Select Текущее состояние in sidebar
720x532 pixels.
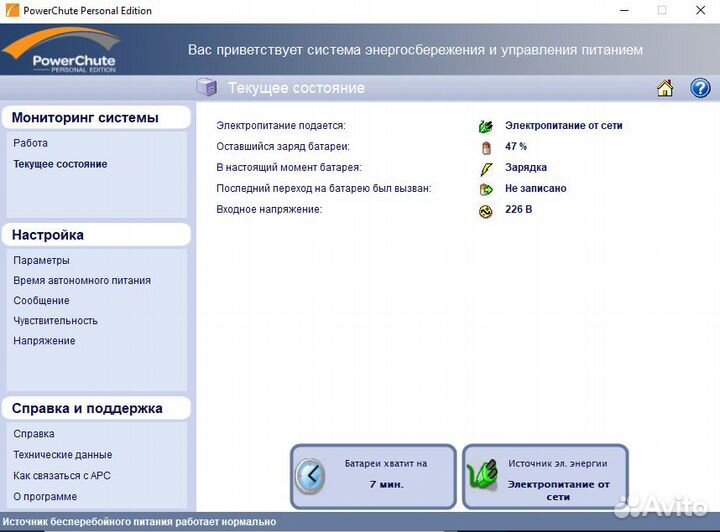point(60,164)
